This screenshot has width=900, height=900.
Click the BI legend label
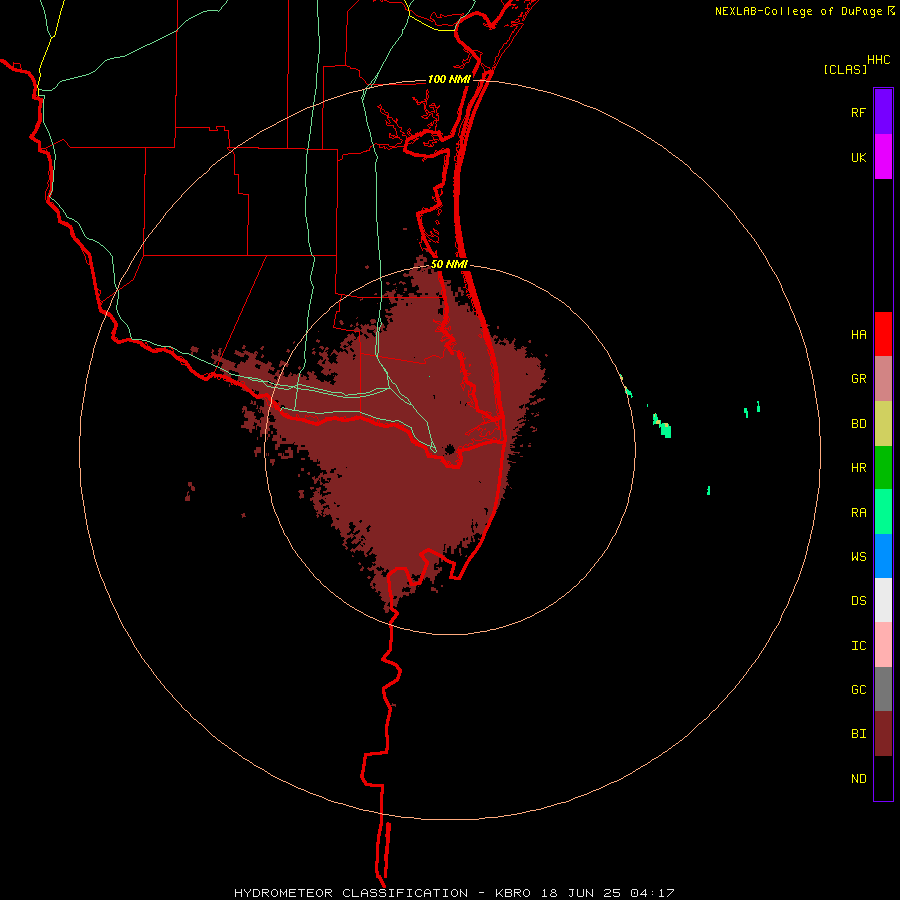pyautogui.click(x=858, y=734)
